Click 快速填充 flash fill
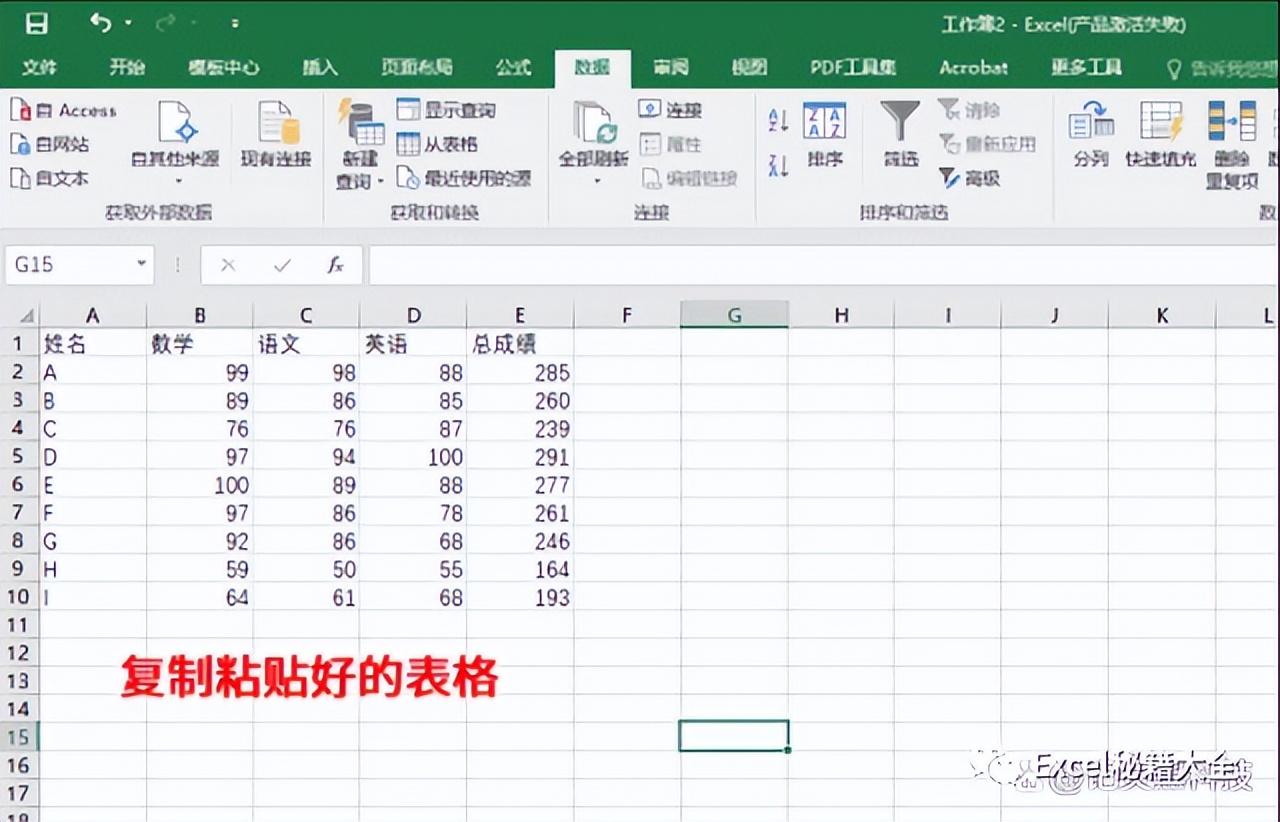This screenshot has width=1280, height=822. click(1161, 134)
